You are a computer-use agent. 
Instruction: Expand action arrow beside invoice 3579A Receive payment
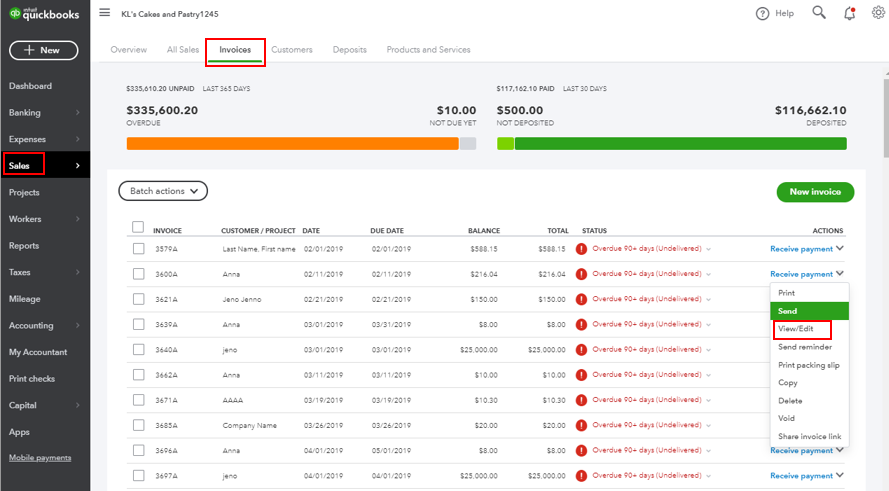(840, 248)
